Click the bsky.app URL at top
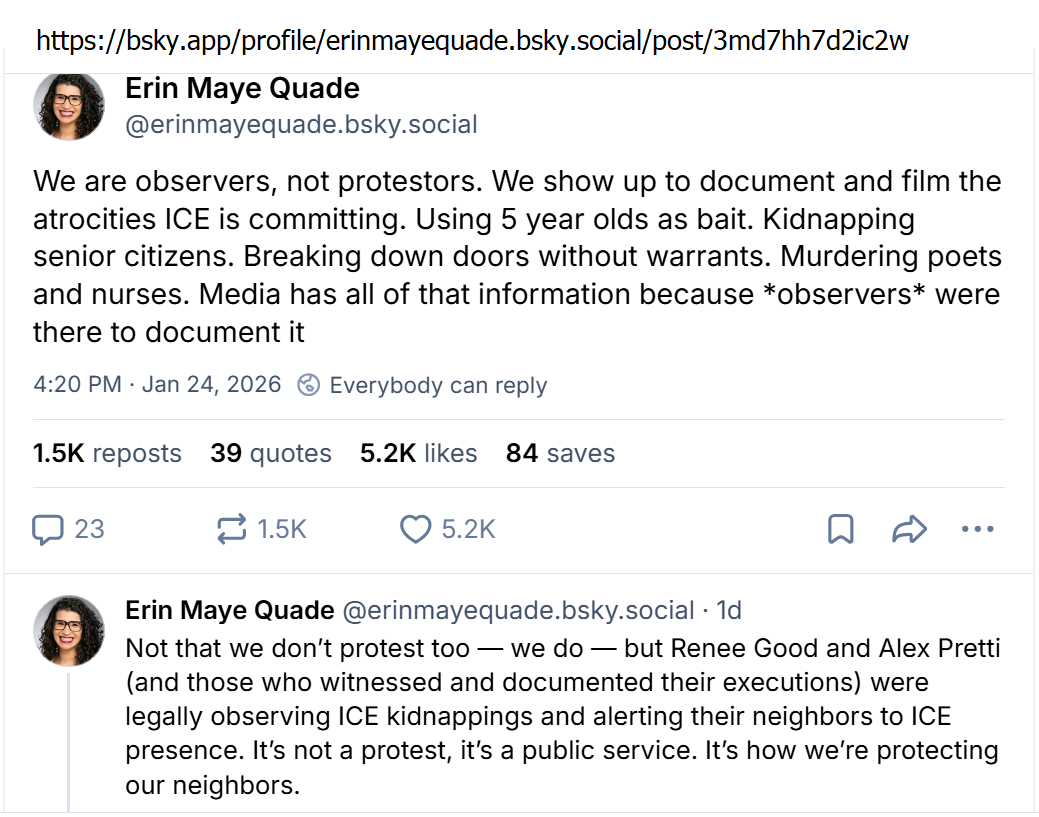Image resolution: width=1039 pixels, height=817 pixels. coord(472,40)
